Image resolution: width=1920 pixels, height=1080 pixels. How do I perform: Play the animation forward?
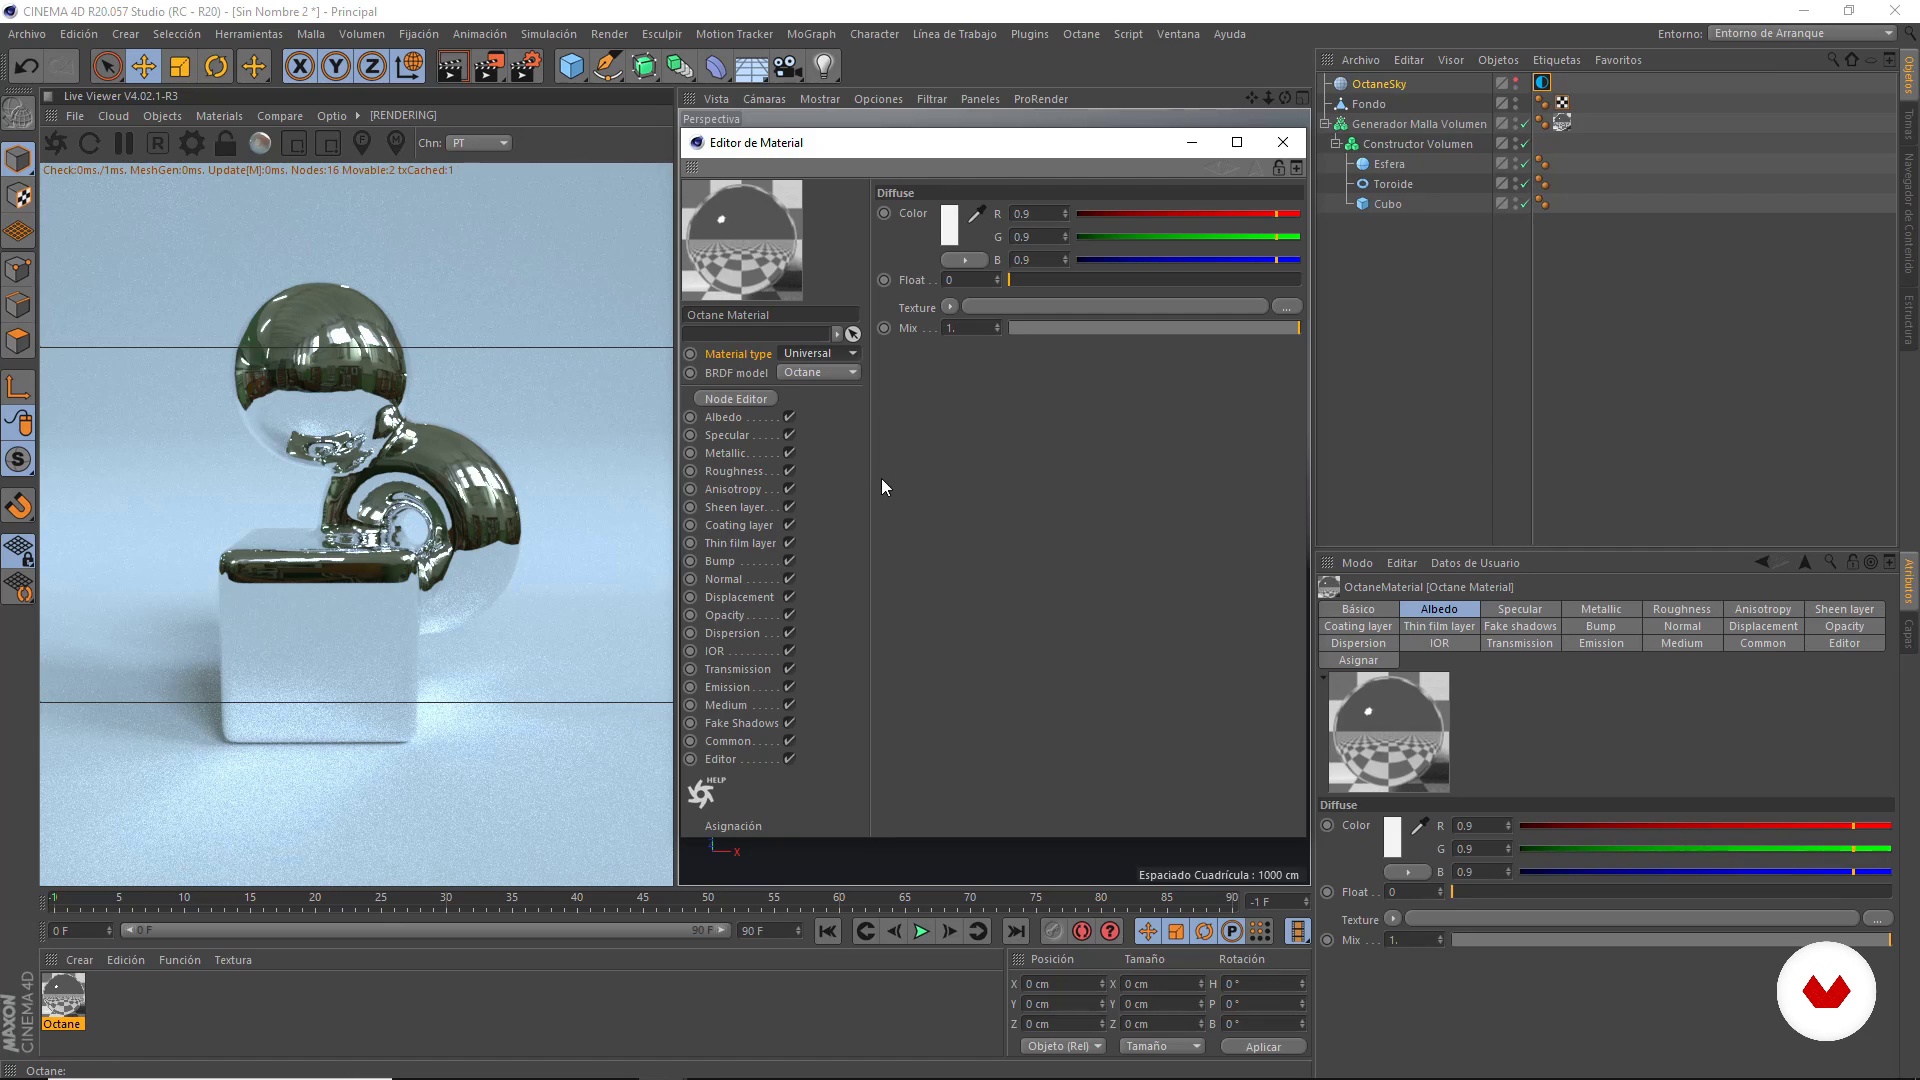(x=921, y=932)
